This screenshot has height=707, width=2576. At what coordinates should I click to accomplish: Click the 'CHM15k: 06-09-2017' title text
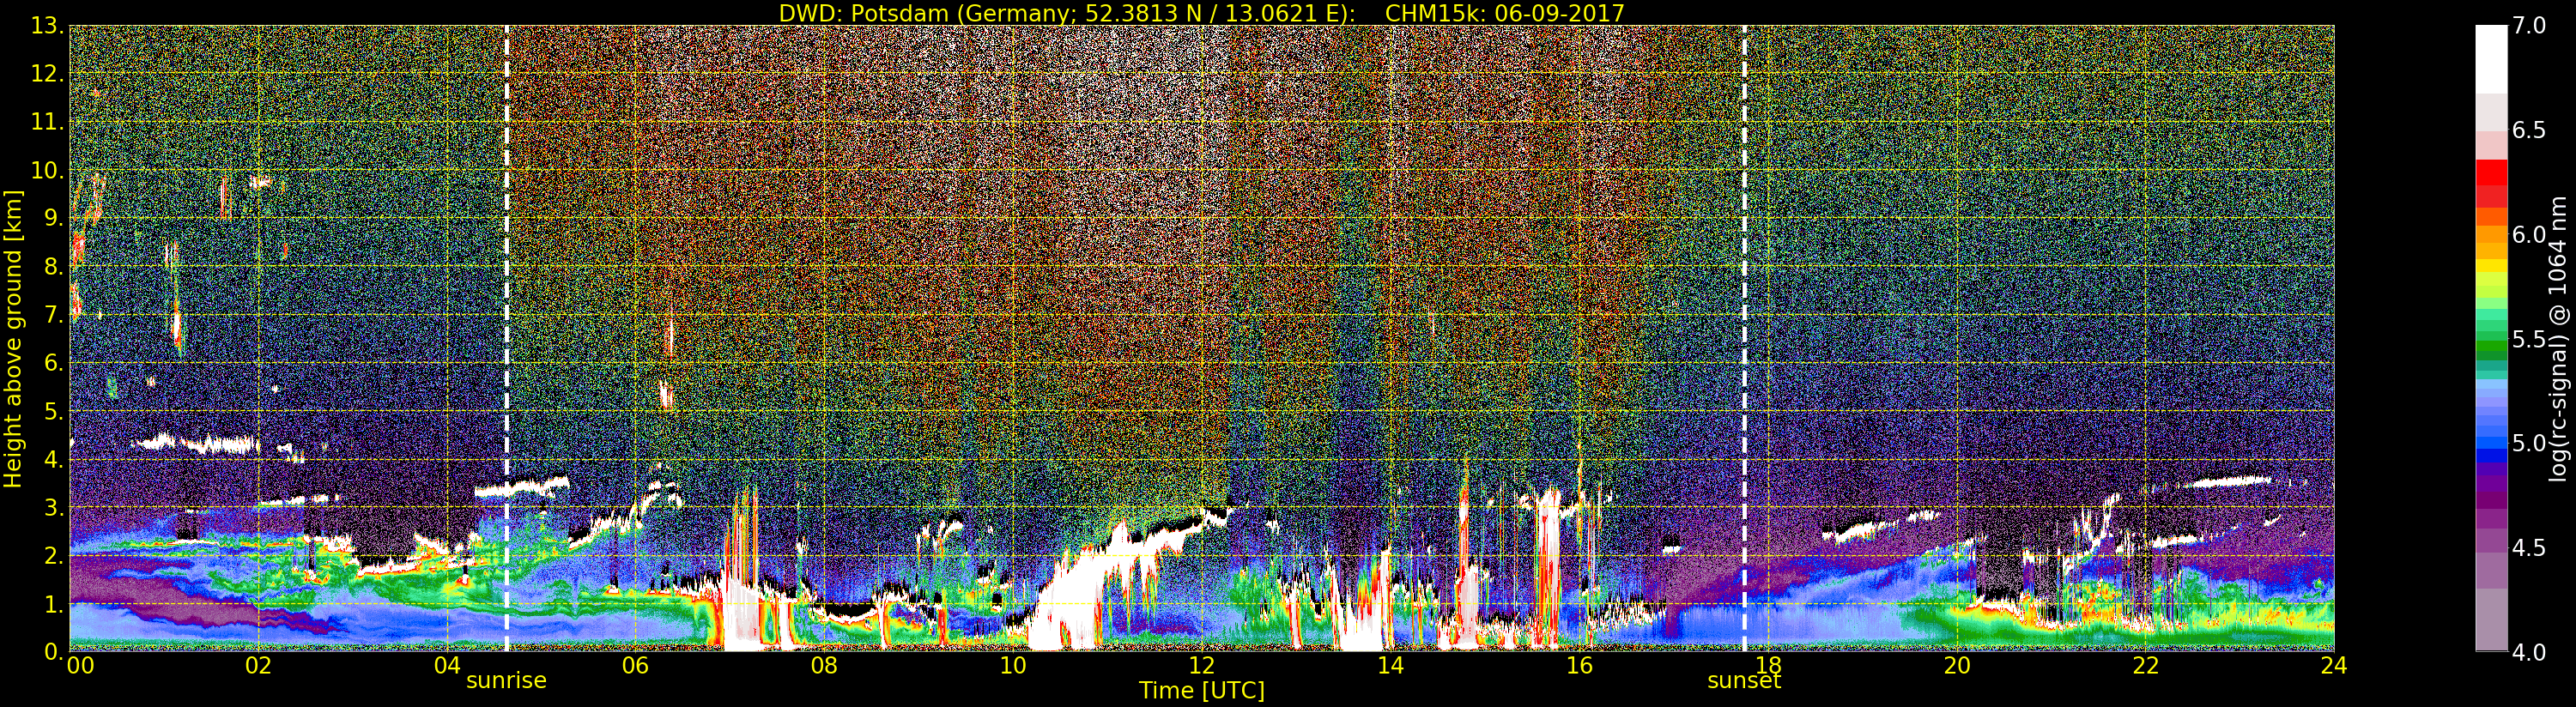tap(1504, 13)
